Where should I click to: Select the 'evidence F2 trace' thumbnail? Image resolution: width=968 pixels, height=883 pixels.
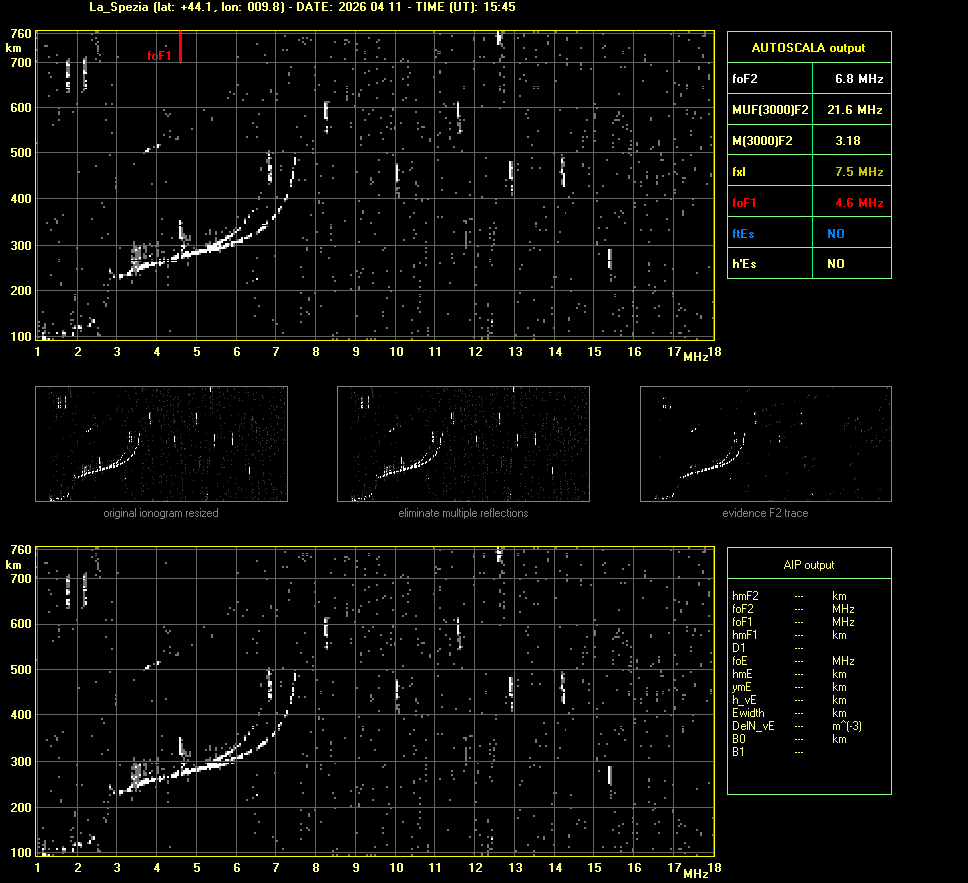[765, 444]
